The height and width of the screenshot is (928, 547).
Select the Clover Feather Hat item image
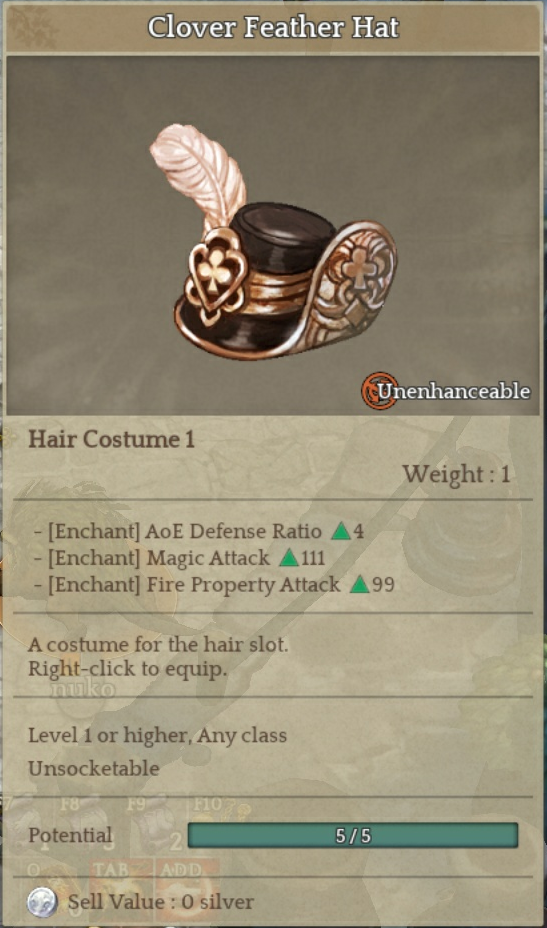285,243
